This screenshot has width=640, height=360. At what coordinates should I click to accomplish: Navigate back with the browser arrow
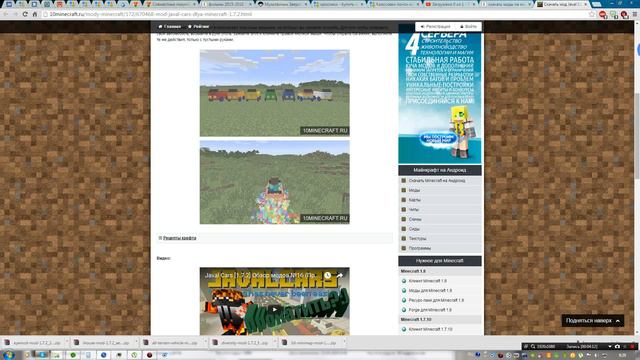(x=6, y=14)
